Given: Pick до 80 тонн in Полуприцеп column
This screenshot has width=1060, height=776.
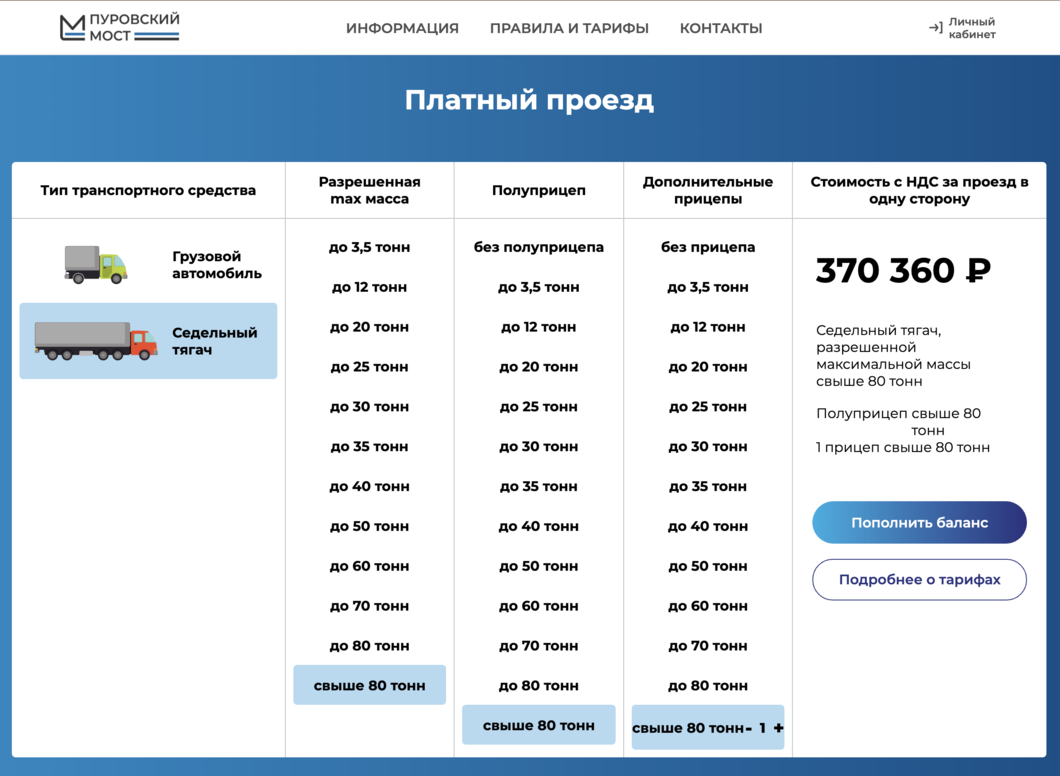Looking at the screenshot, I should (539, 686).
